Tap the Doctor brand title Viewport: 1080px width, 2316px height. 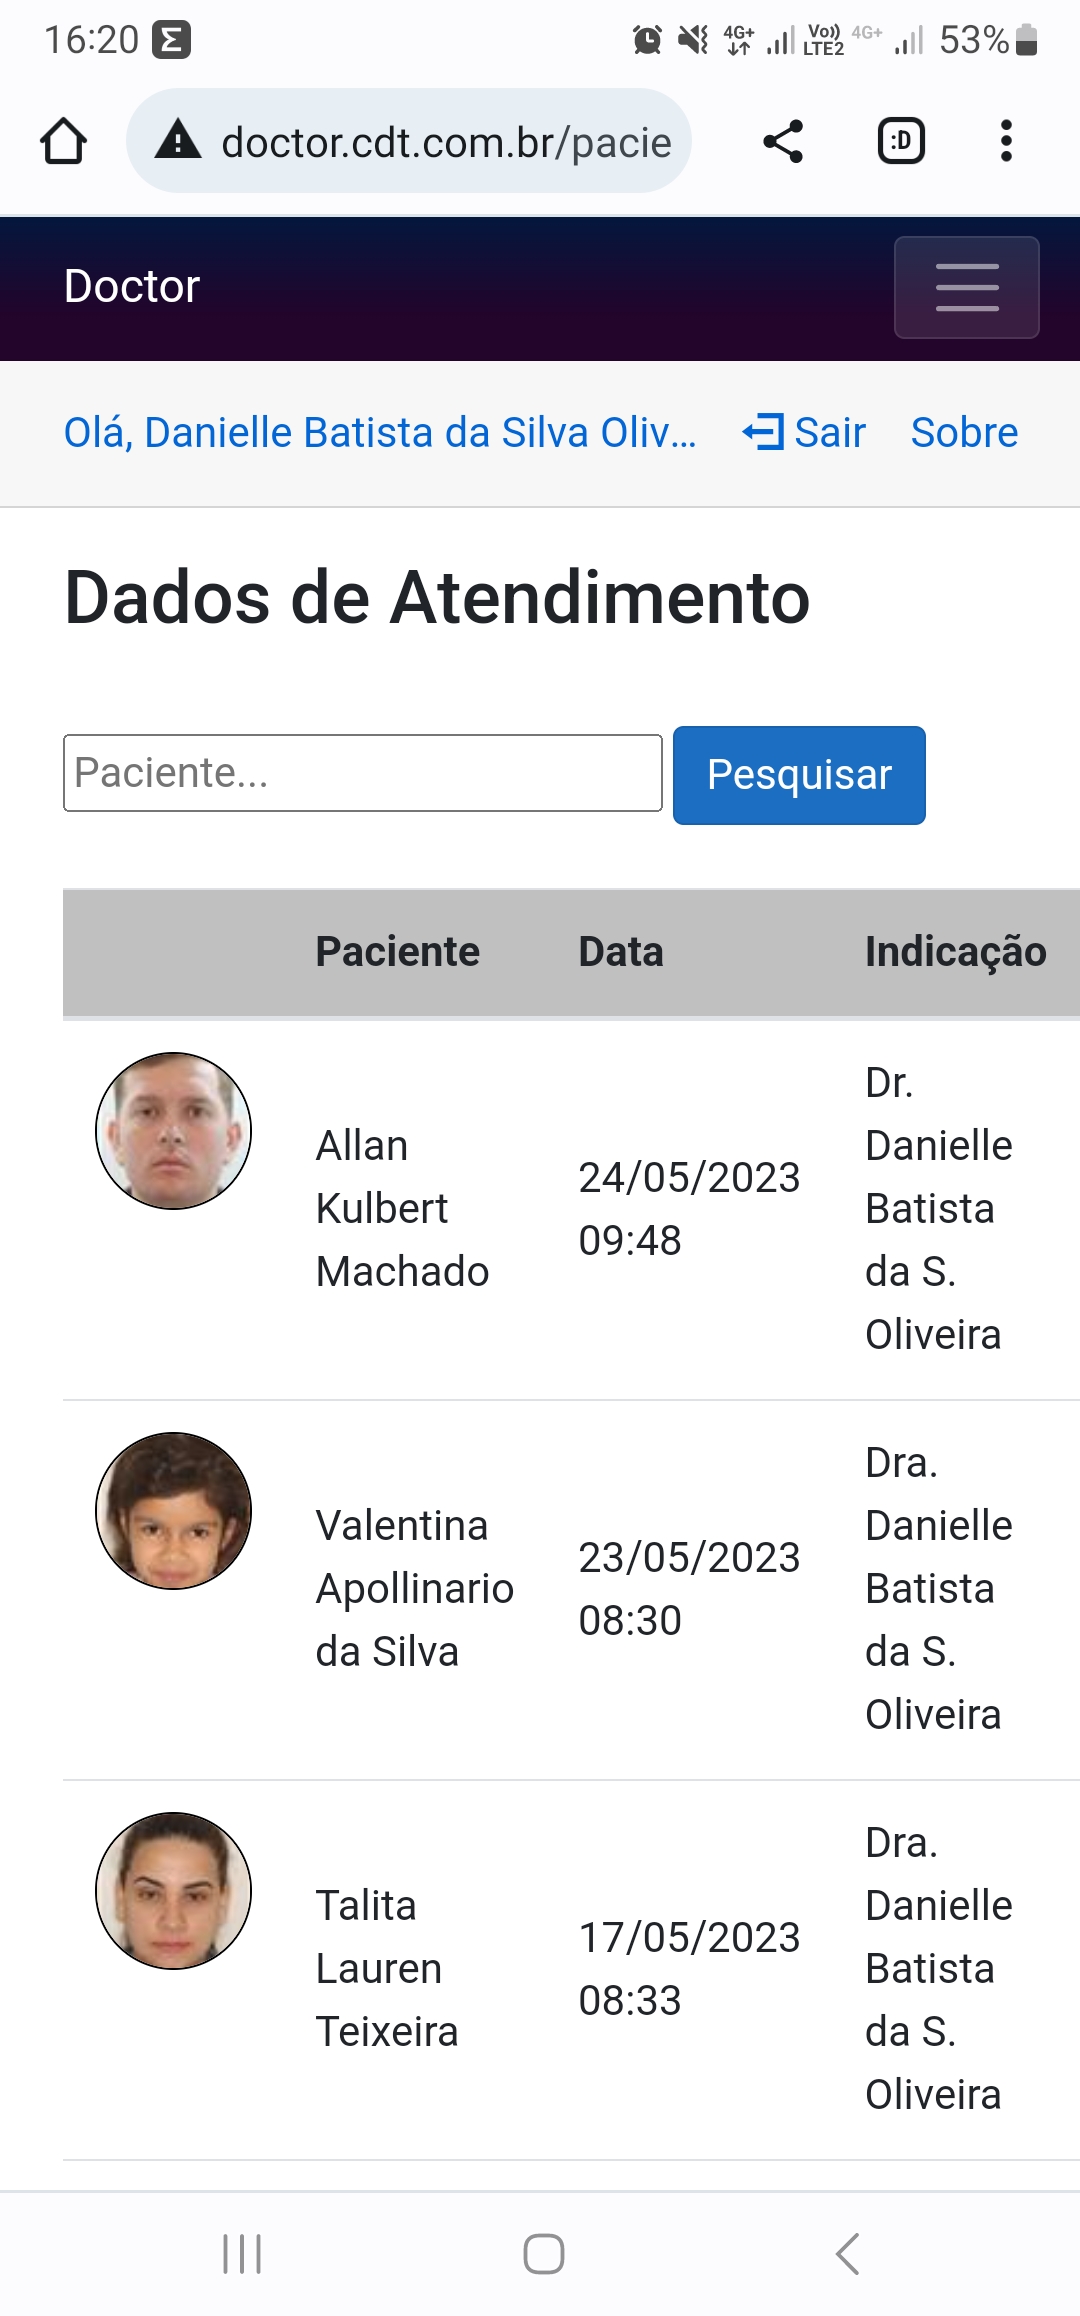tap(132, 287)
